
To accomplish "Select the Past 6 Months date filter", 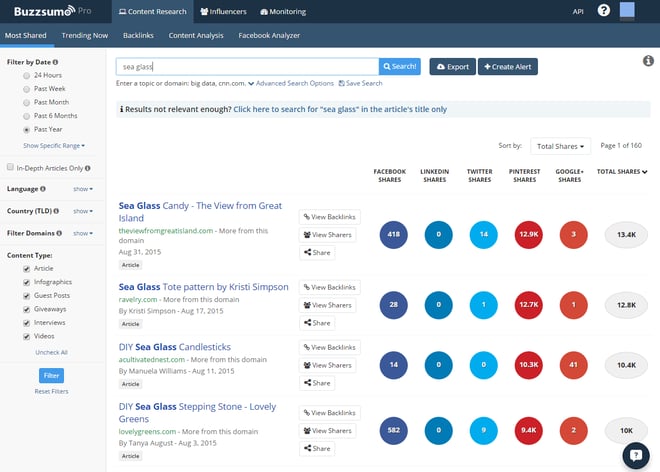I will tap(27, 116).
